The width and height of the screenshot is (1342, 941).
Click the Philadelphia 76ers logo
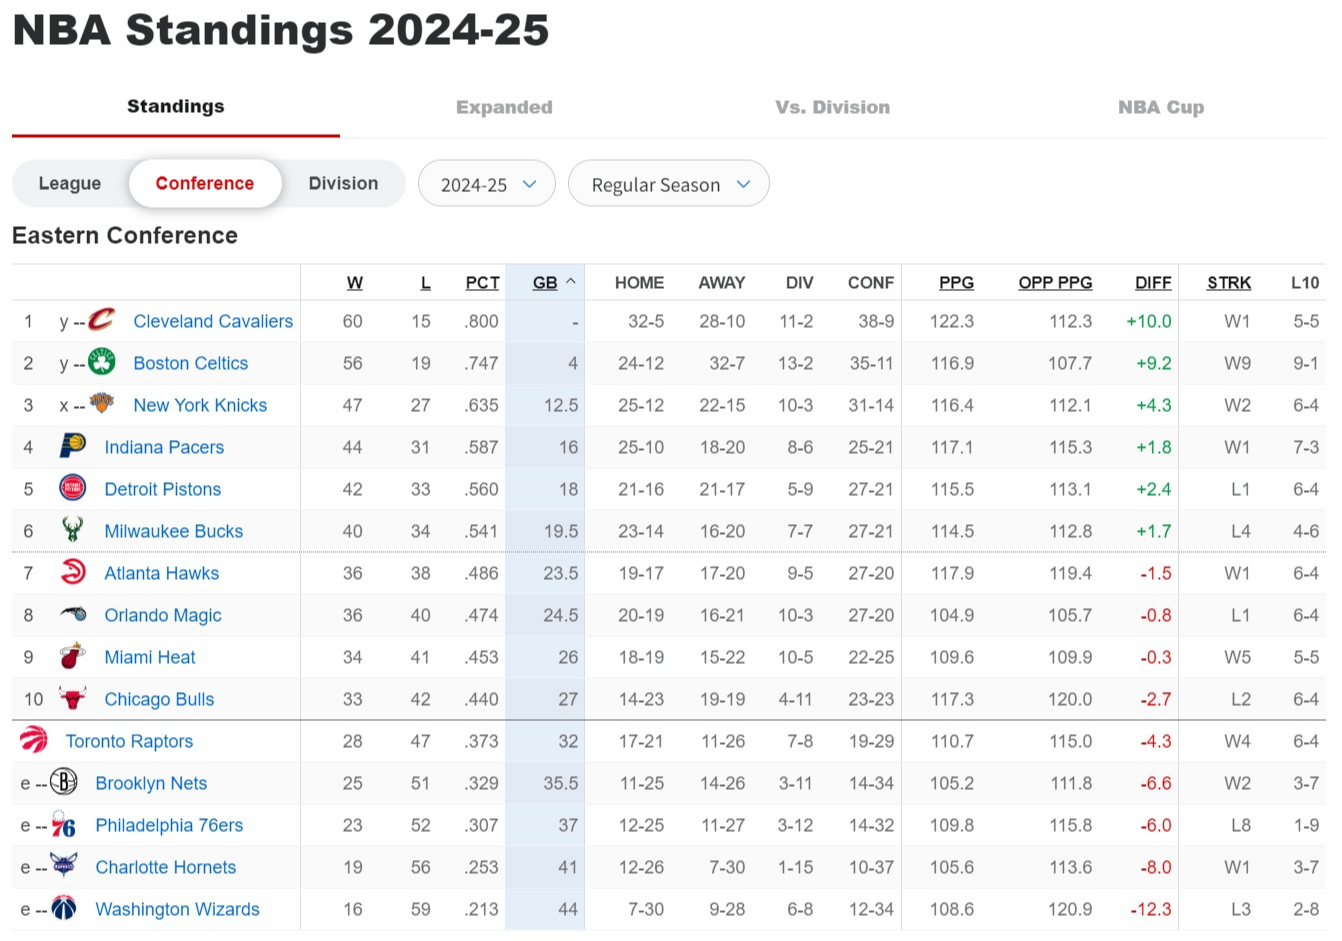[x=63, y=824]
